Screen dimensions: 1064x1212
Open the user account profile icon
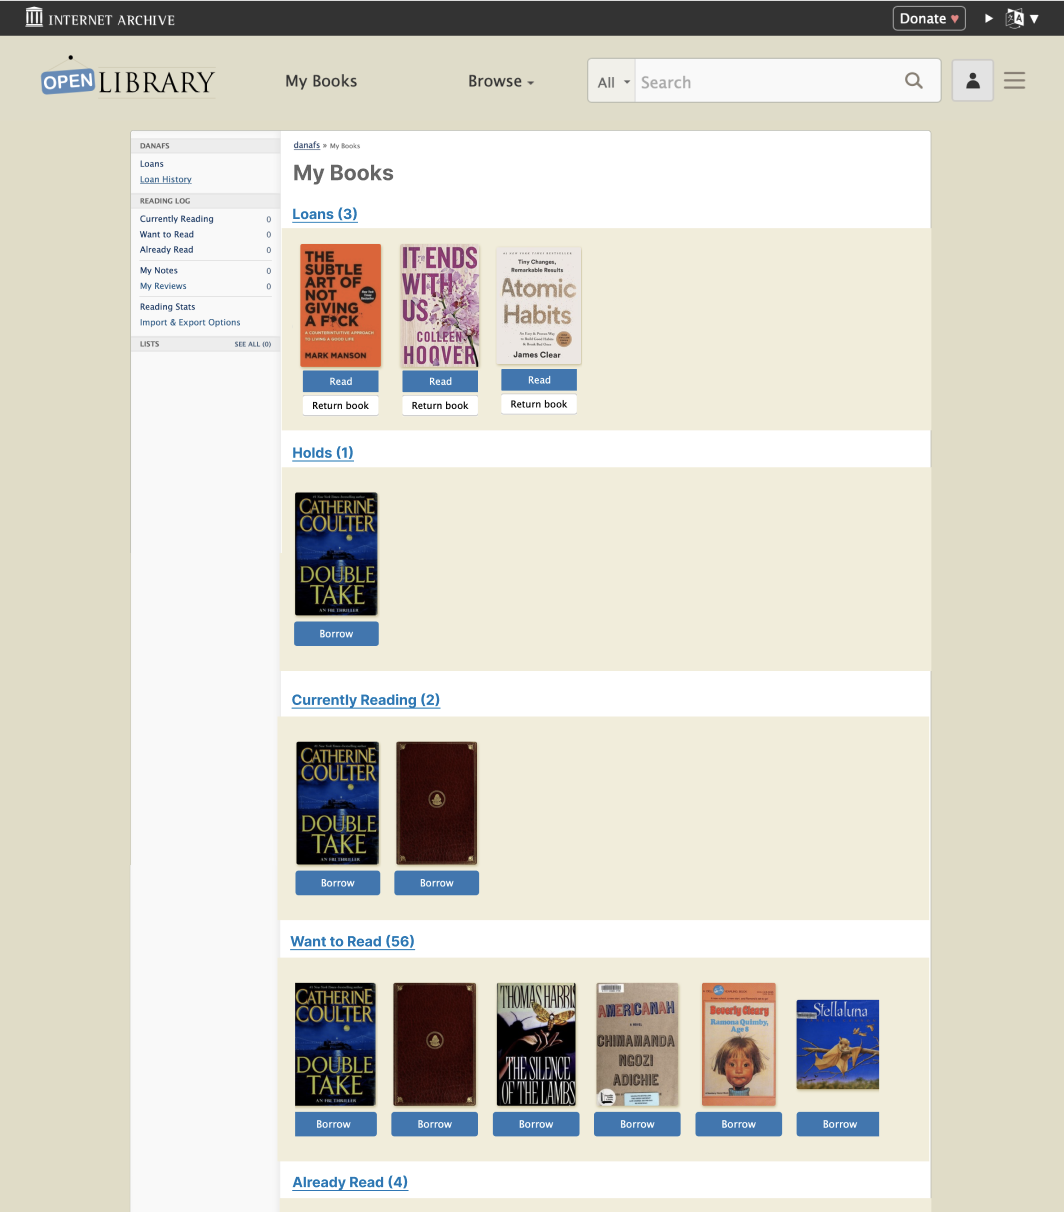972,81
